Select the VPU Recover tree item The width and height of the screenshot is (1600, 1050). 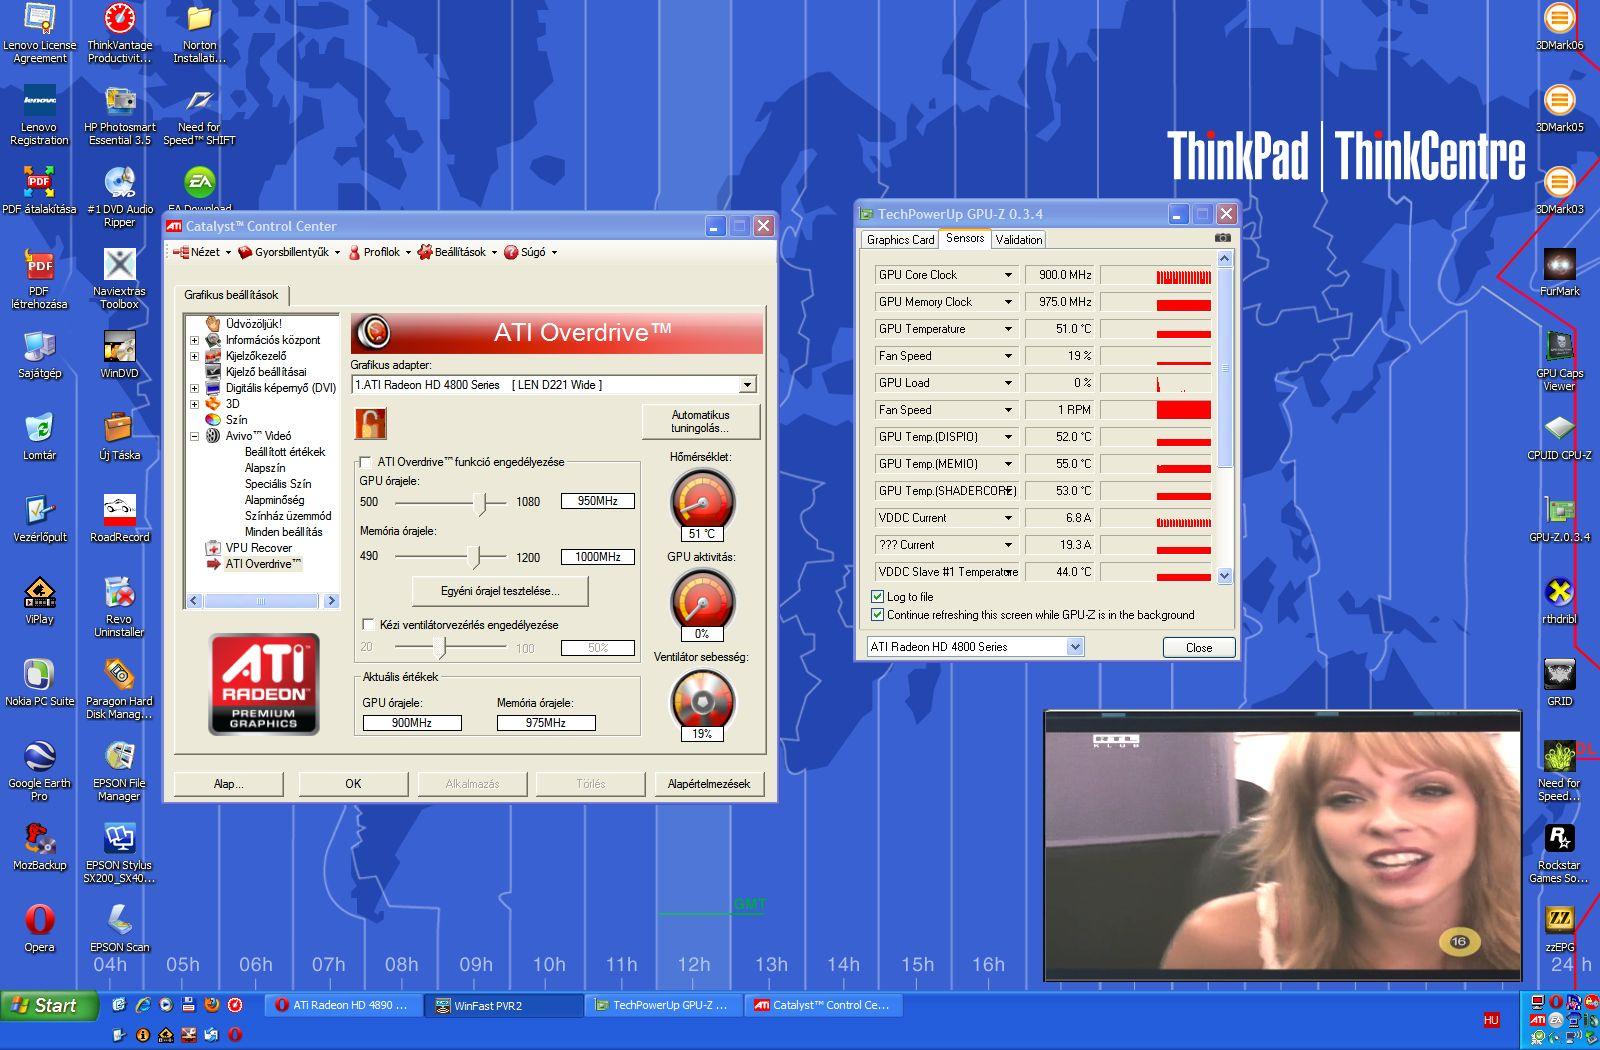coord(258,548)
